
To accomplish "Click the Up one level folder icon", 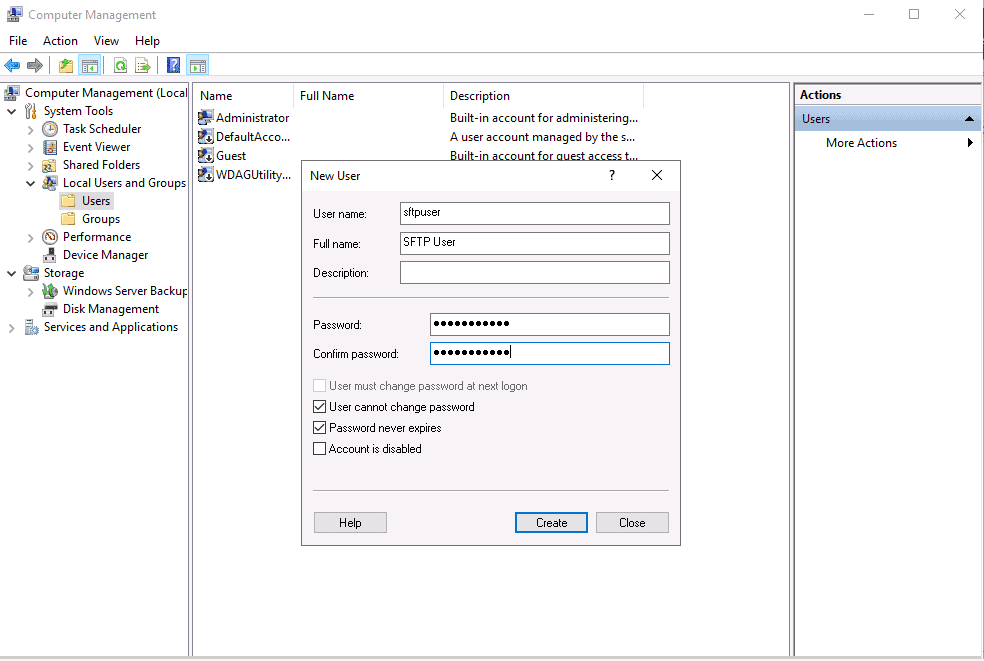I will click(65, 65).
